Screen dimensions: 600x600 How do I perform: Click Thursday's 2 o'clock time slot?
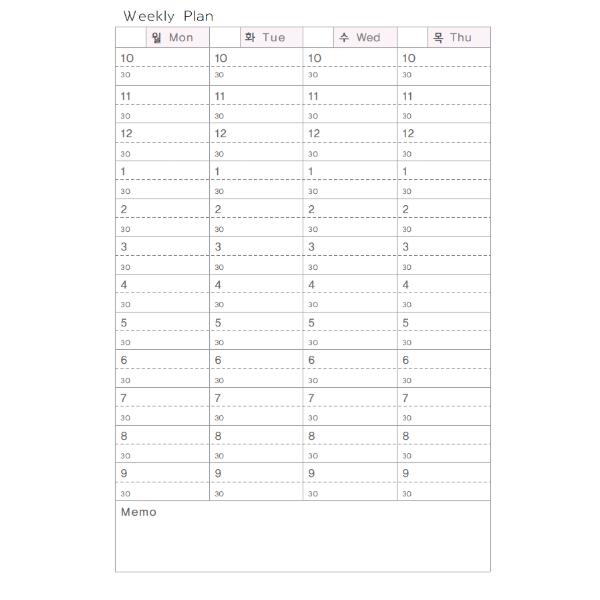(x=444, y=209)
